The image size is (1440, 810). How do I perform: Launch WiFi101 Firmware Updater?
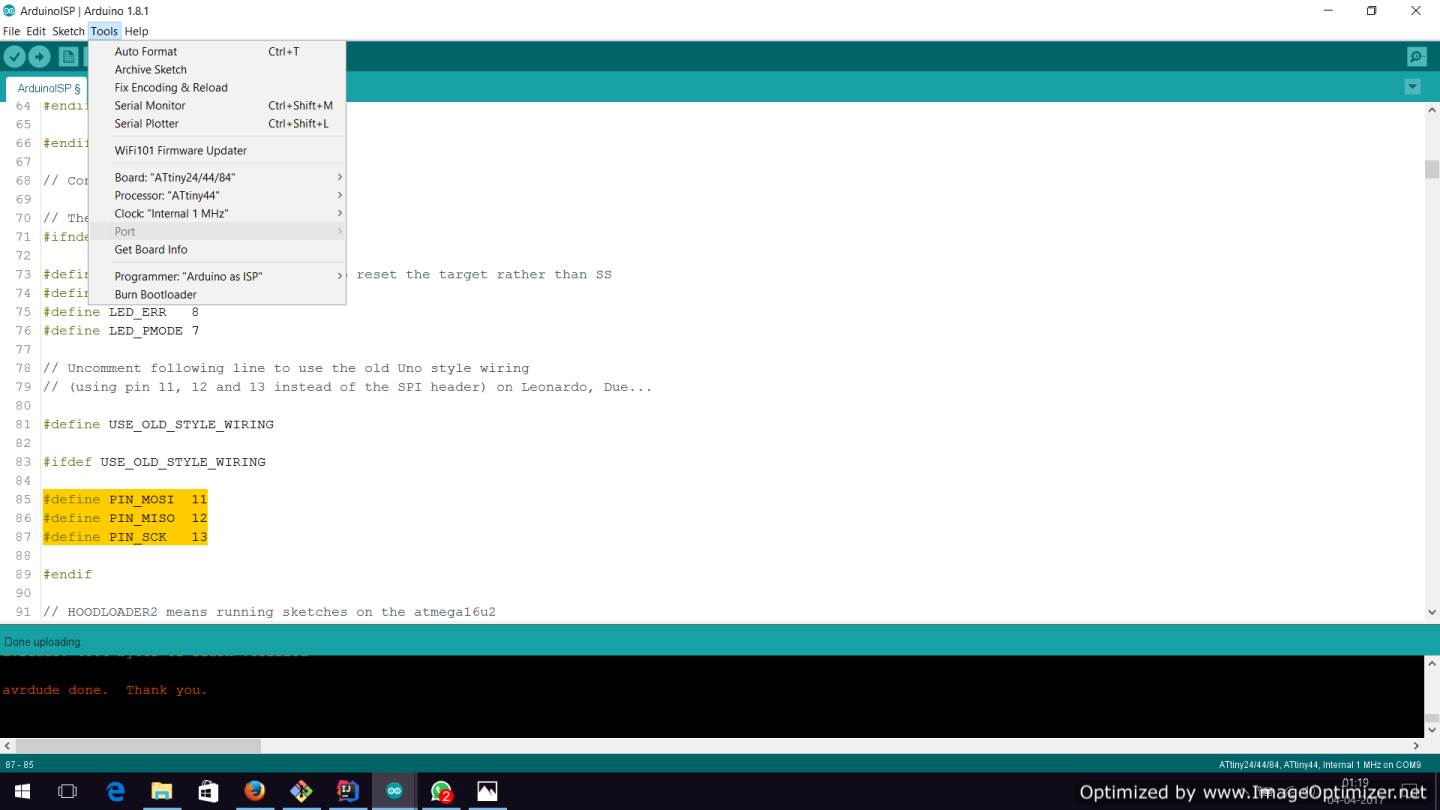[217, 150]
